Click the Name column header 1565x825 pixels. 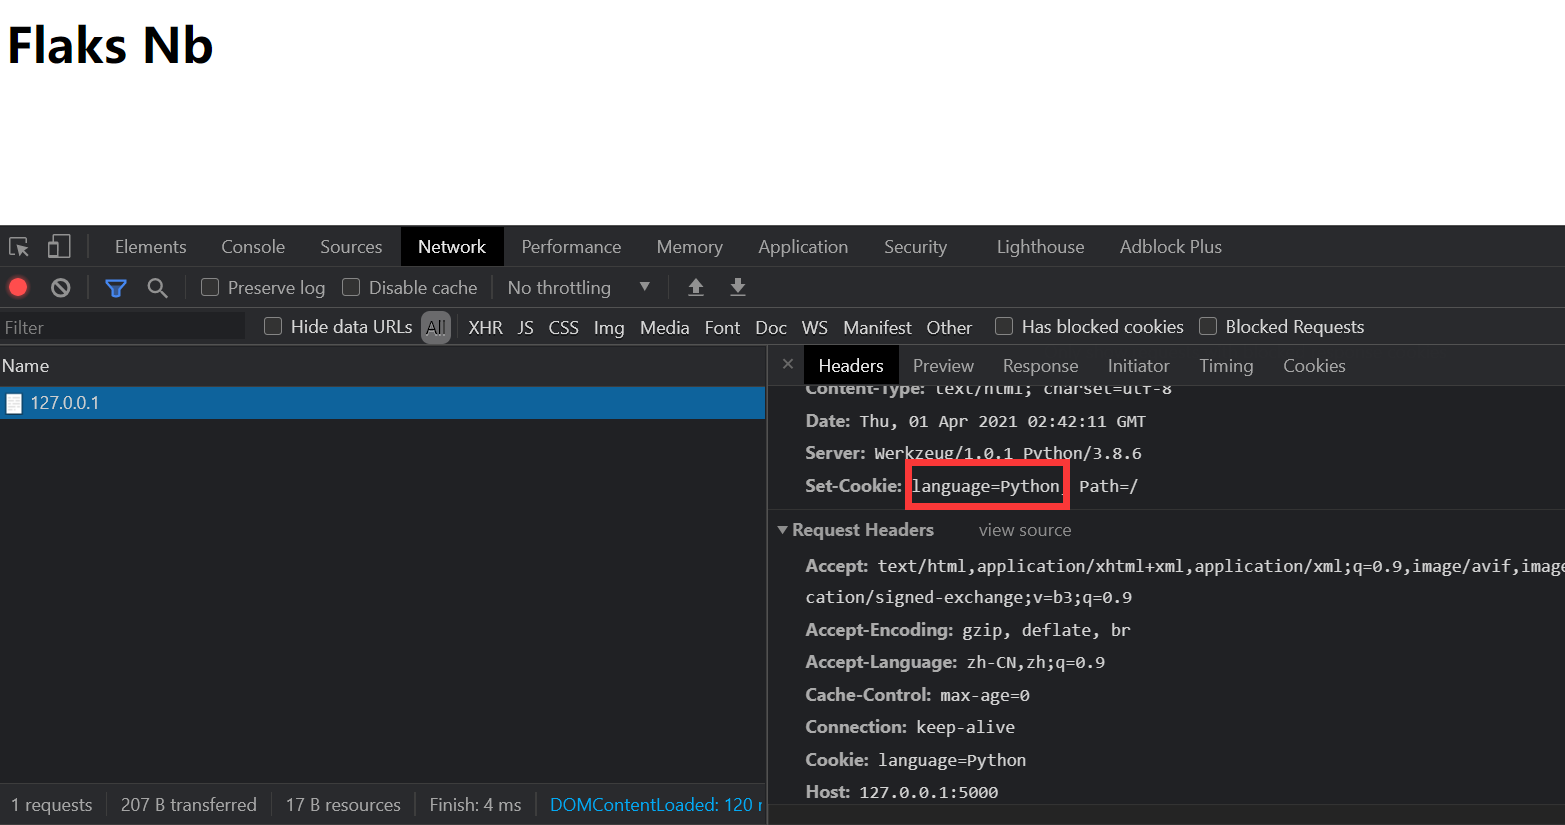pos(382,366)
